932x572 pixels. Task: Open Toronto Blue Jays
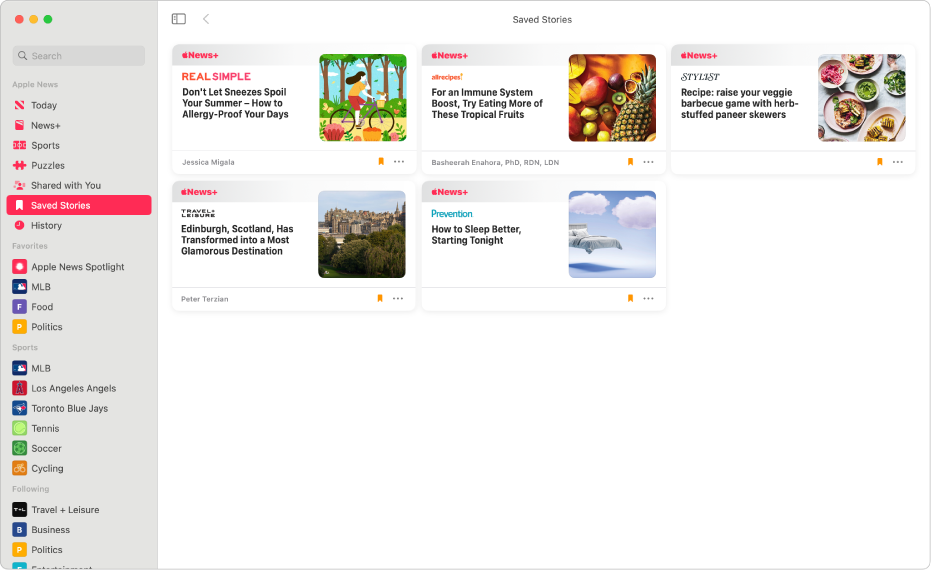coord(78,409)
